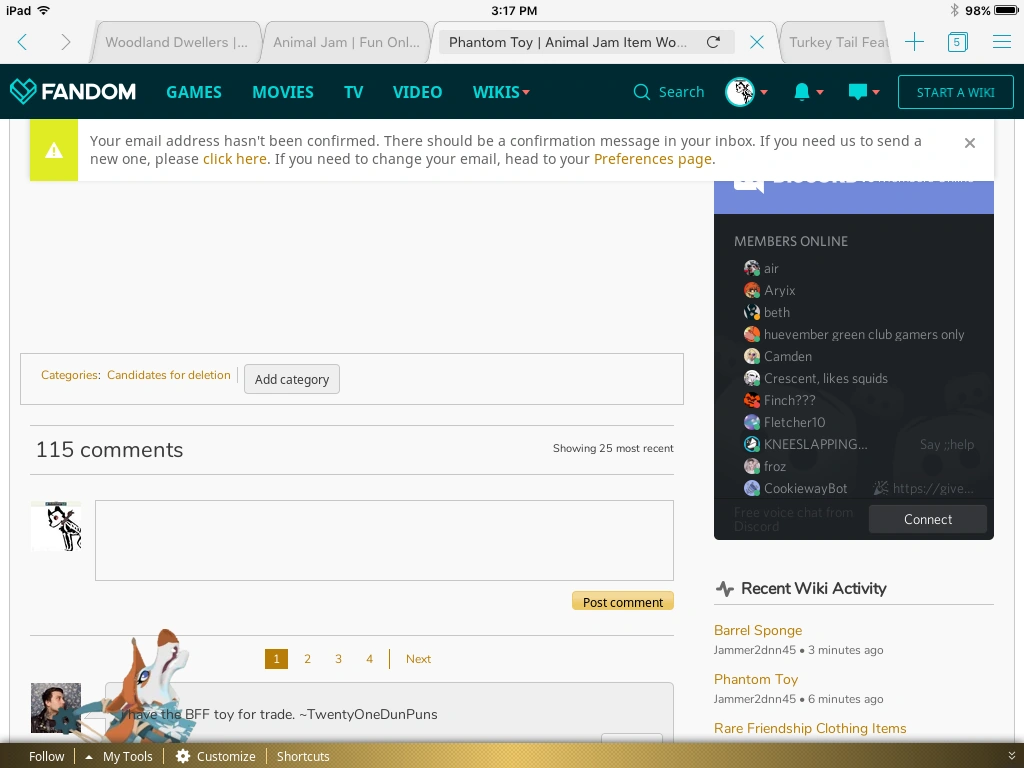Open the TV navigation item
Image resolution: width=1024 pixels, height=768 pixels.
[353, 92]
